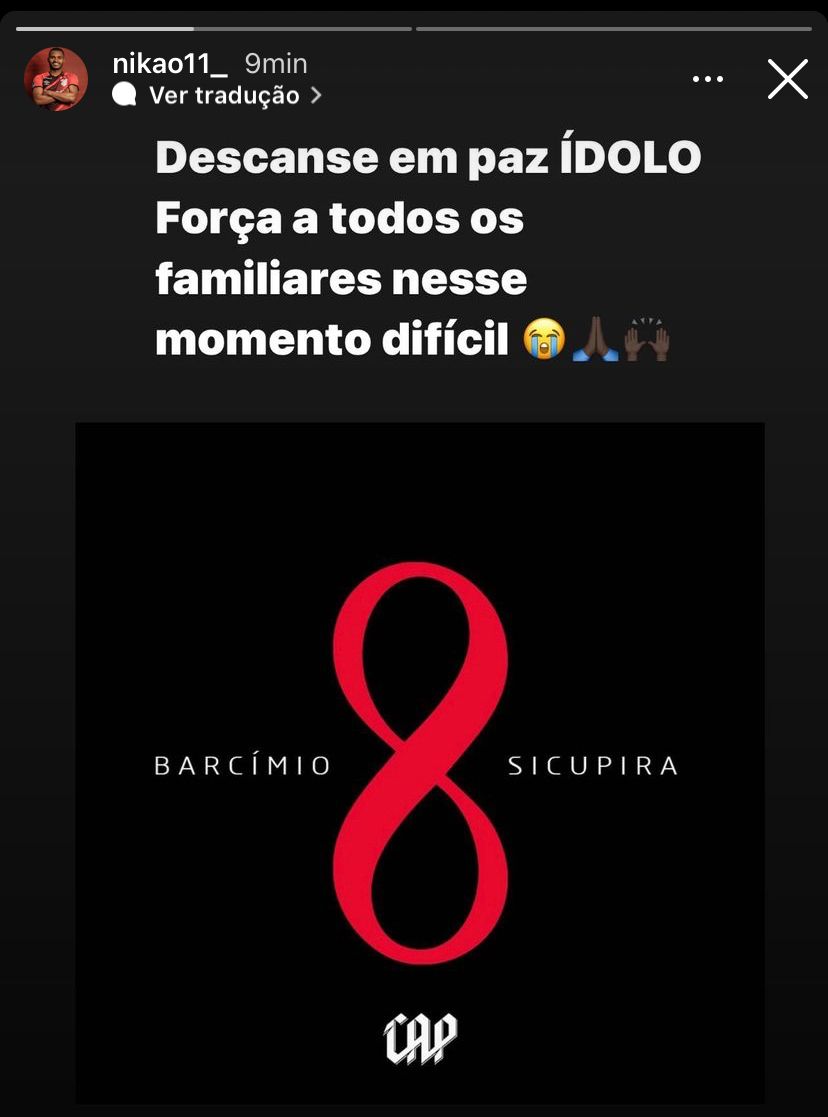Screen dimensions: 828x1117
Task: Click the speech bubble translation icon
Action: [x=124, y=95]
